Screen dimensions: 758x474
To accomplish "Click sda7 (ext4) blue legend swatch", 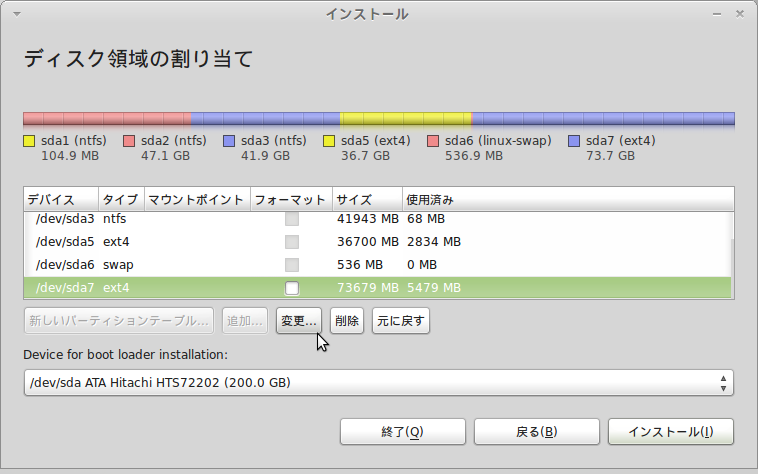I will pos(574,141).
